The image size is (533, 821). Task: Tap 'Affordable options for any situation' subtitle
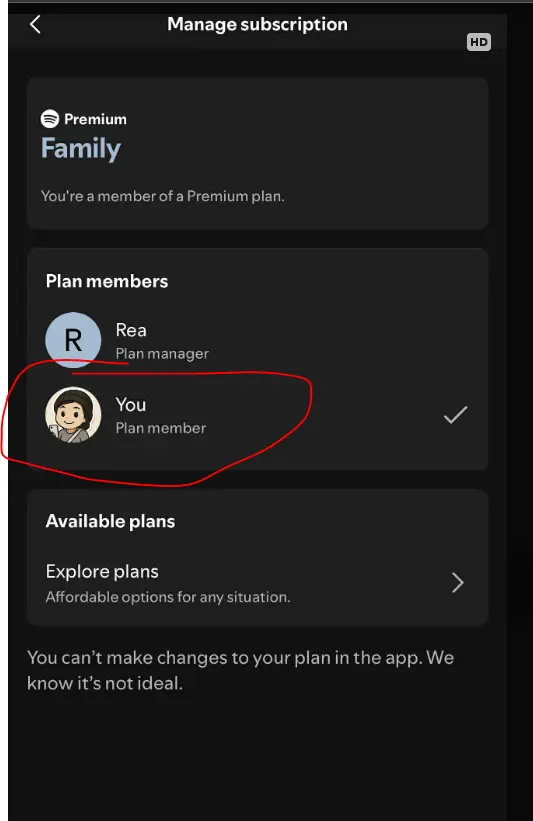168,597
